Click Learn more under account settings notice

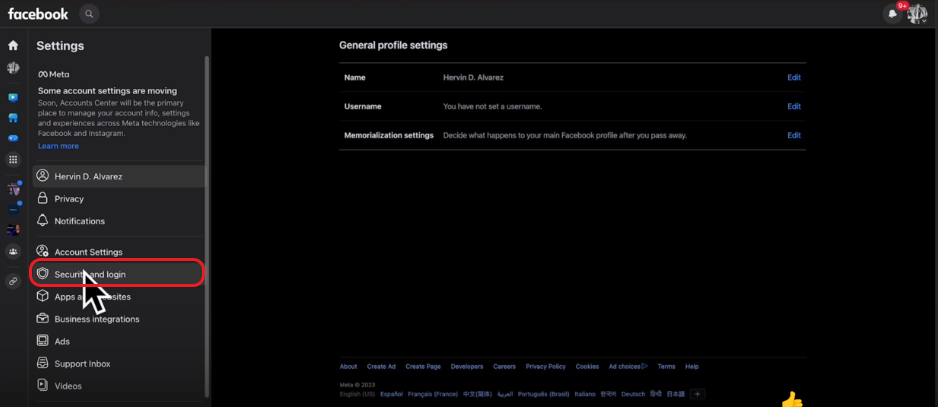[x=58, y=146]
